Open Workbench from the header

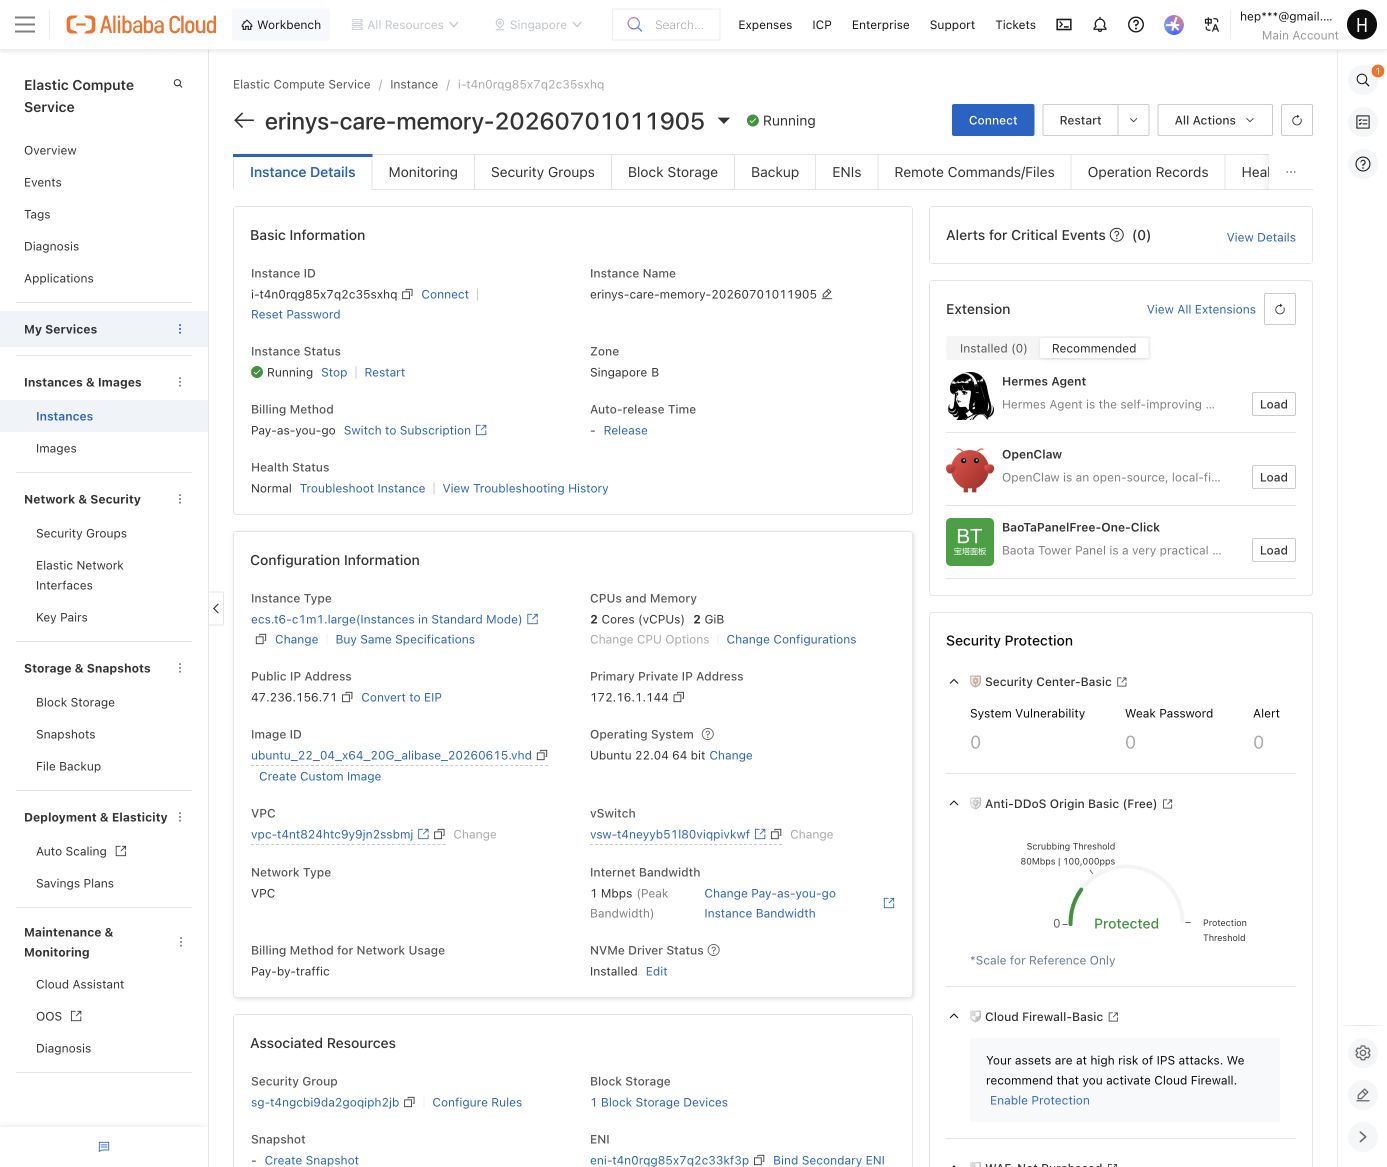tap(281, 25)
